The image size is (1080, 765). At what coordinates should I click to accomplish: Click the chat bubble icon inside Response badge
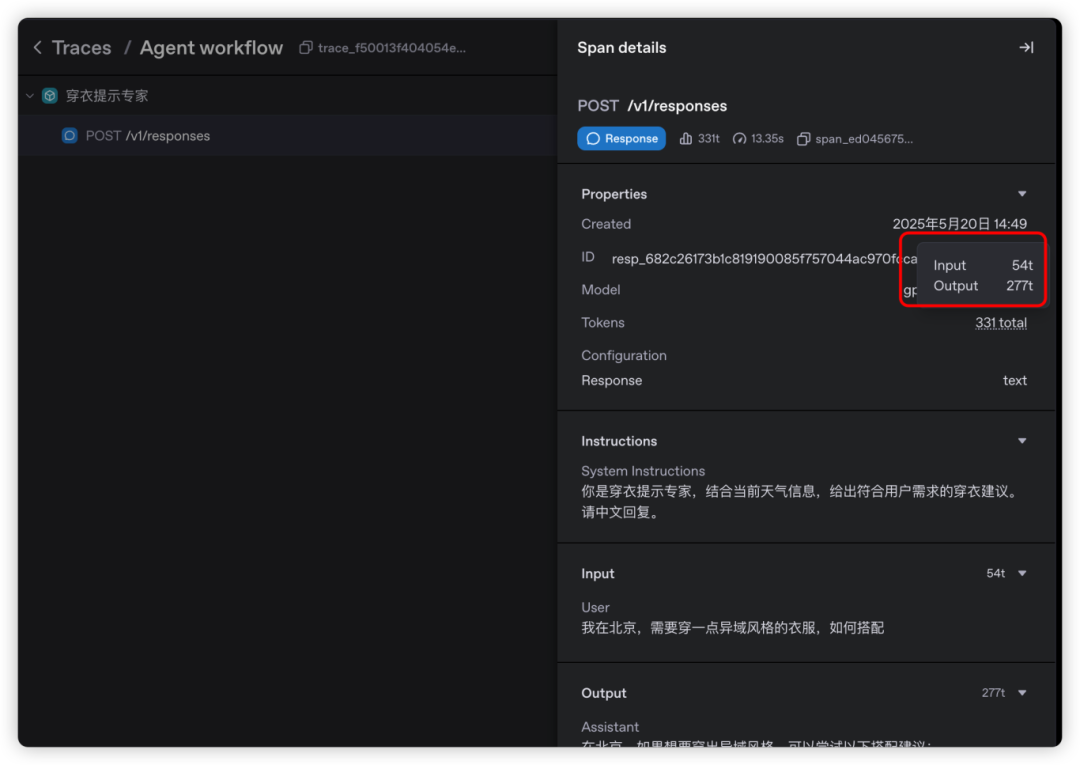pyautogui.click(x=593, y=138)
